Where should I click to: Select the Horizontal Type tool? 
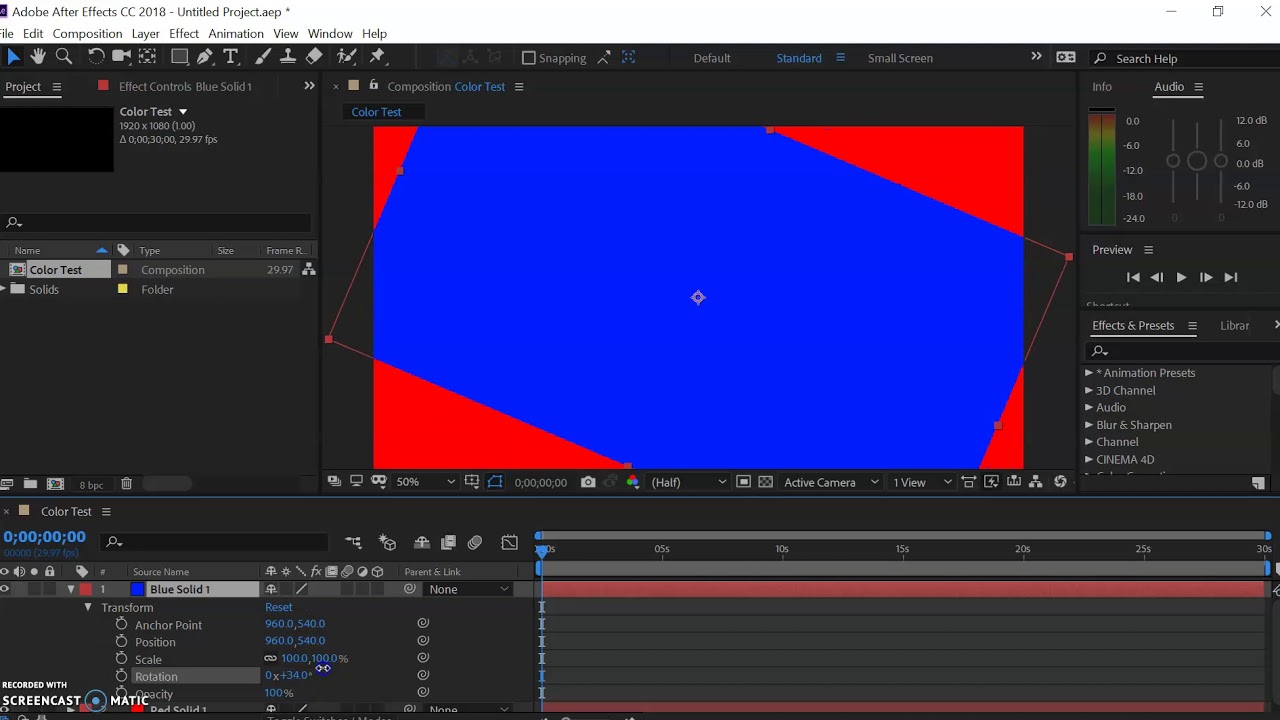tap(231, 57)
